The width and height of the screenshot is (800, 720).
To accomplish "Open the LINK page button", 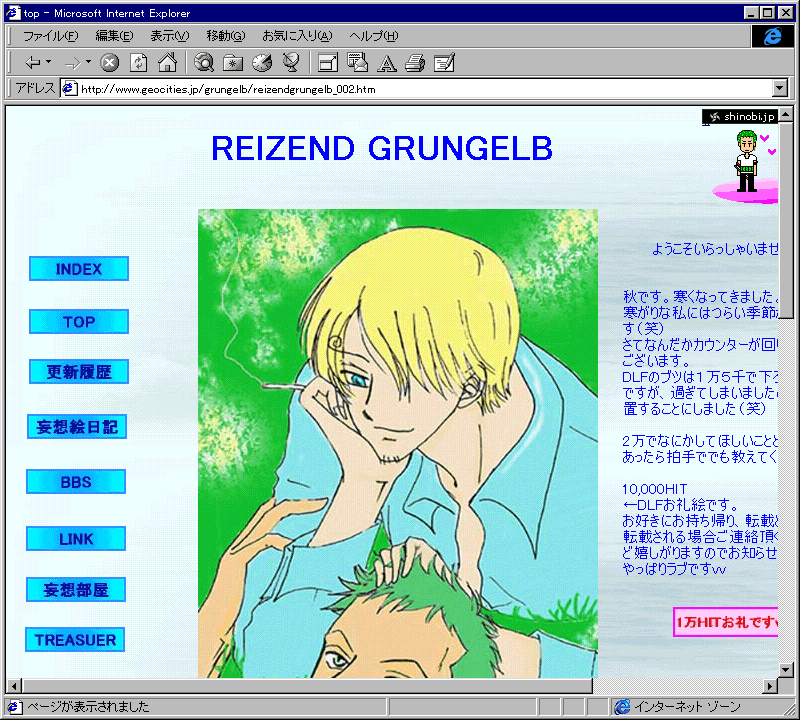I will coord(76,538).
